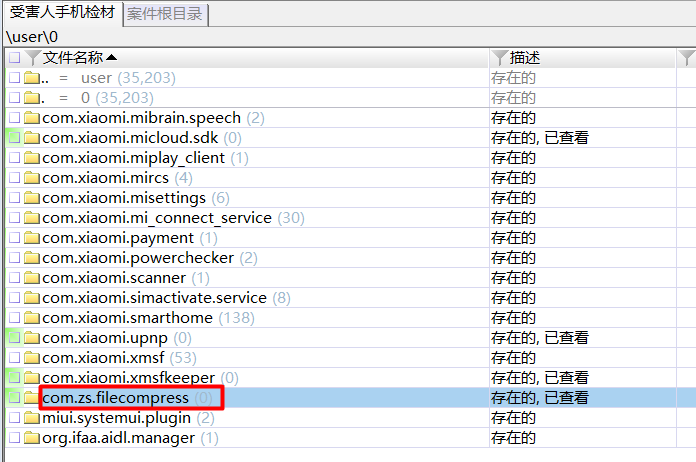Check the box for parent user row
The width and height of the screenshot is (696, 462).
[x=15, y=78]
